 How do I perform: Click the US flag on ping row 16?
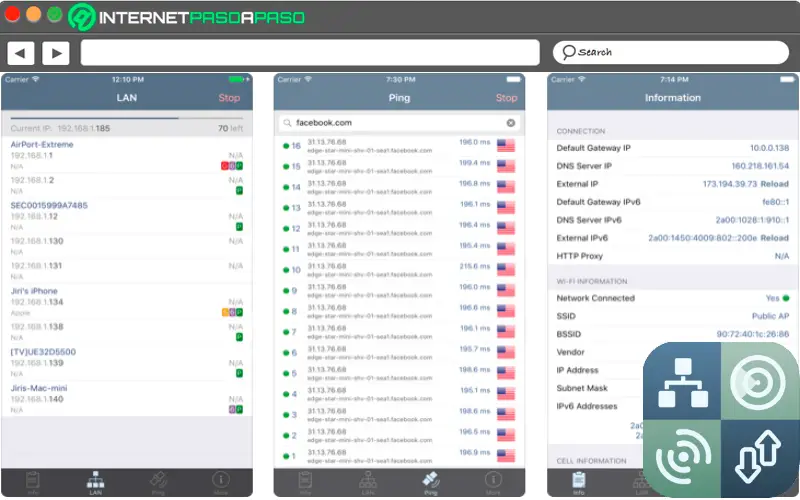(506, 145)
